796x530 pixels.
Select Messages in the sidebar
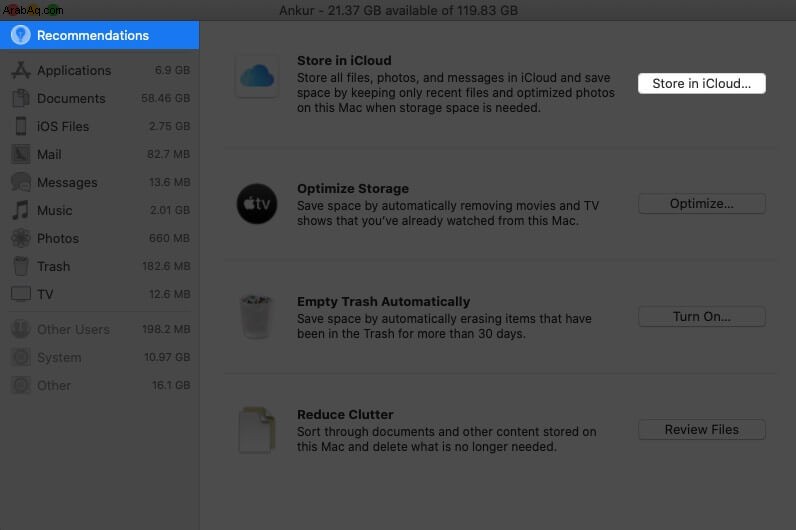[100, 182]
